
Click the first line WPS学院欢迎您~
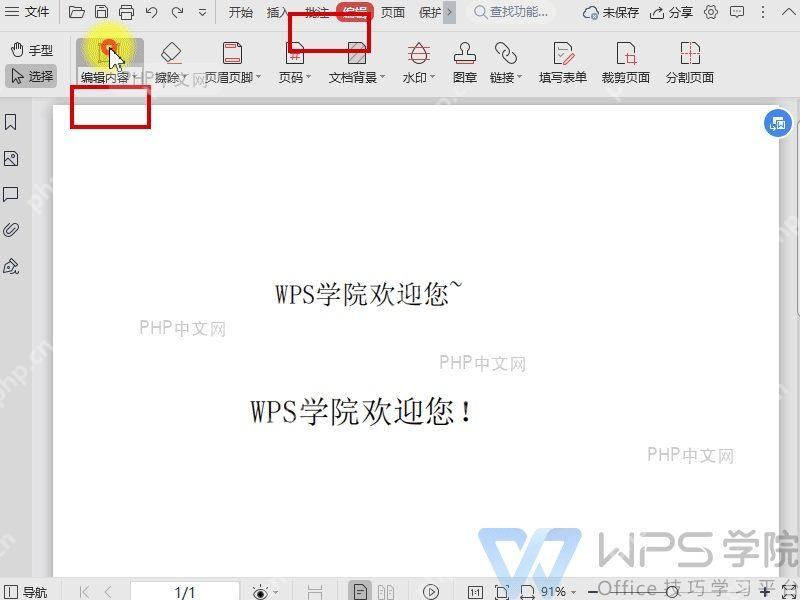(368, 293)
